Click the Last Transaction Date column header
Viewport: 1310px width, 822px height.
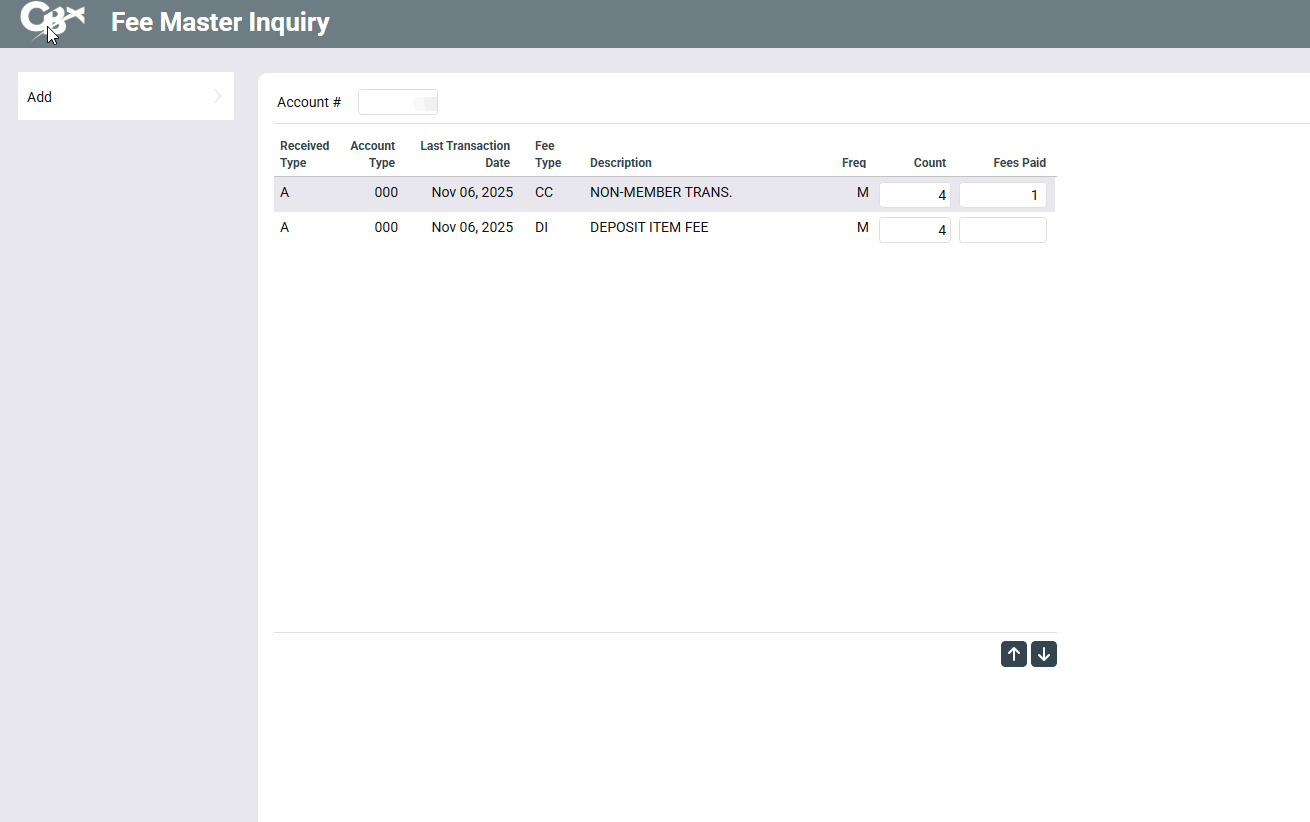[465, 154]
